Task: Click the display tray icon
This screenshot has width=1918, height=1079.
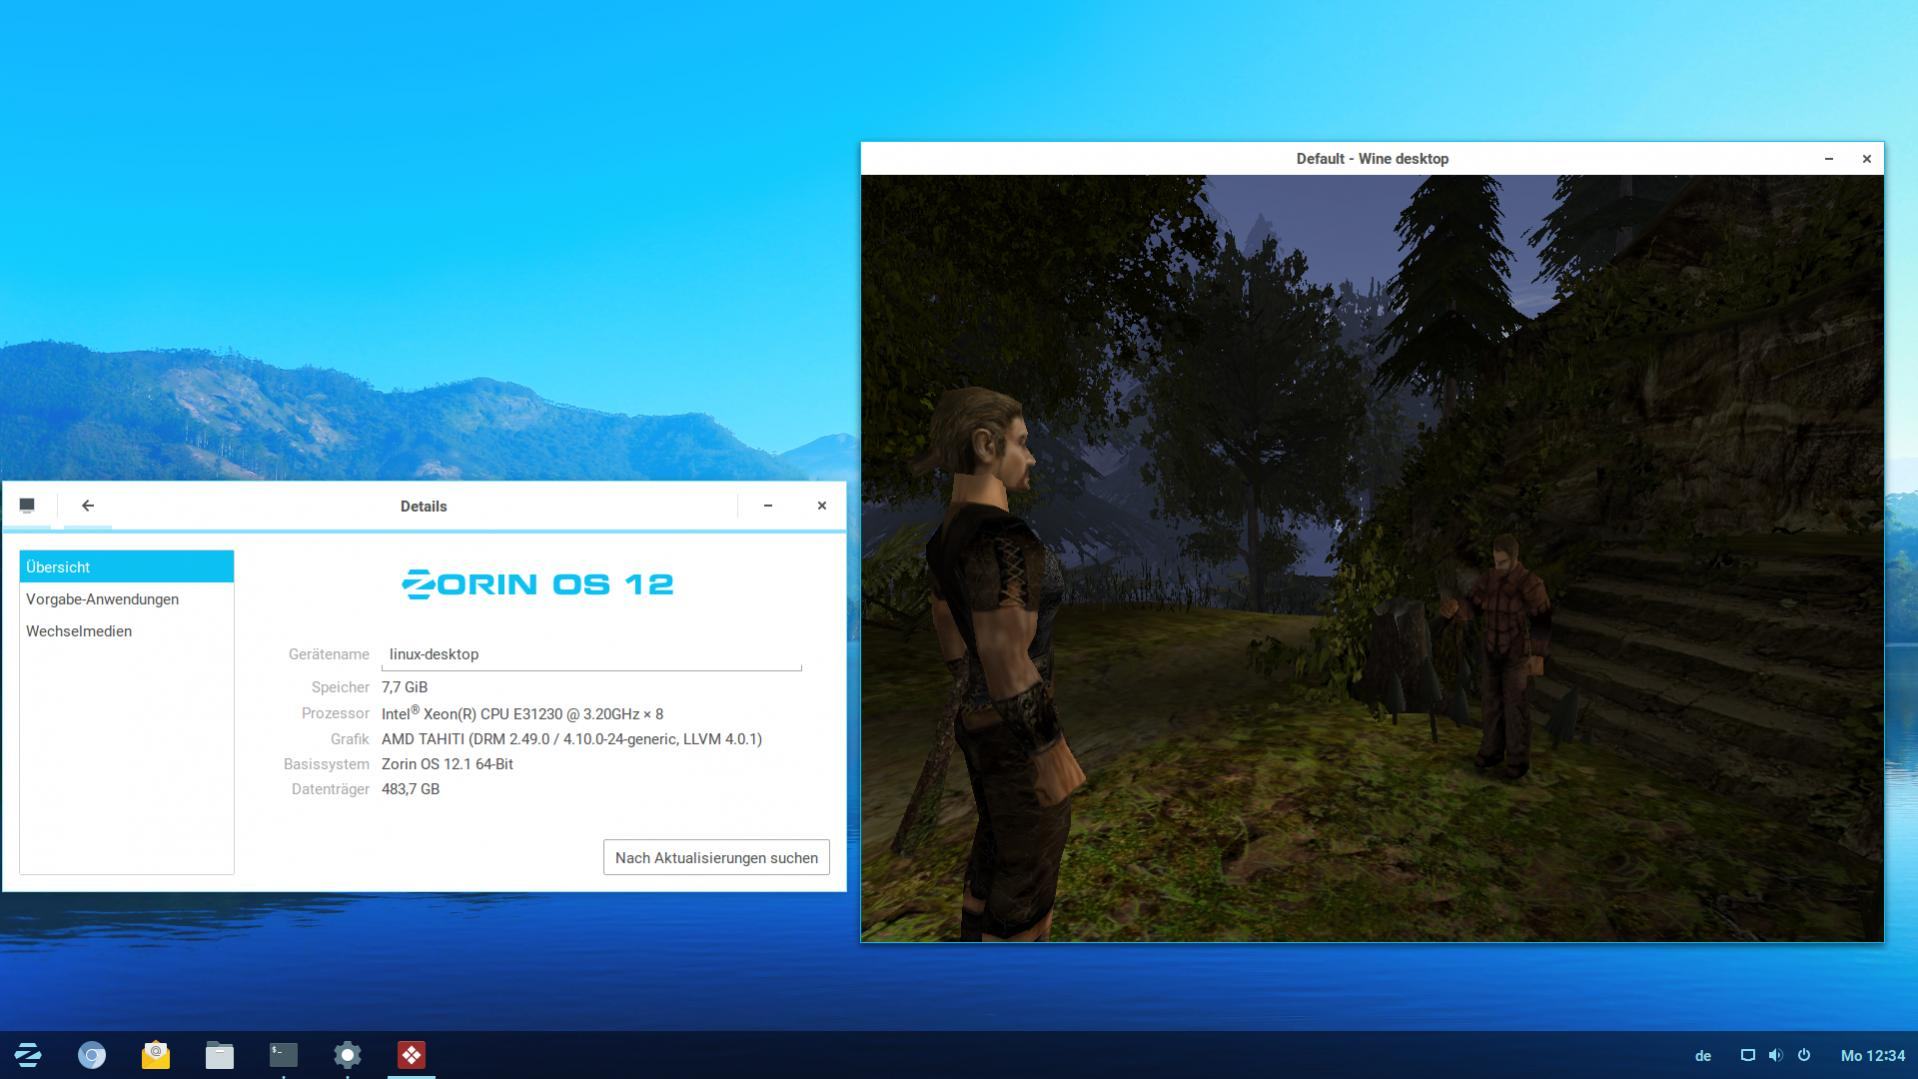Action: point(1747,1055)
